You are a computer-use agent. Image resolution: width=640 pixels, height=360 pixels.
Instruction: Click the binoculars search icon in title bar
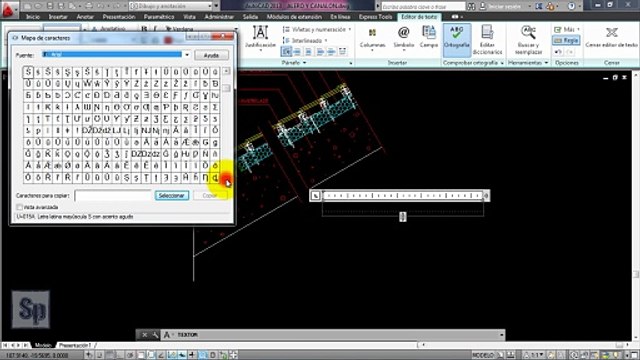472,6
